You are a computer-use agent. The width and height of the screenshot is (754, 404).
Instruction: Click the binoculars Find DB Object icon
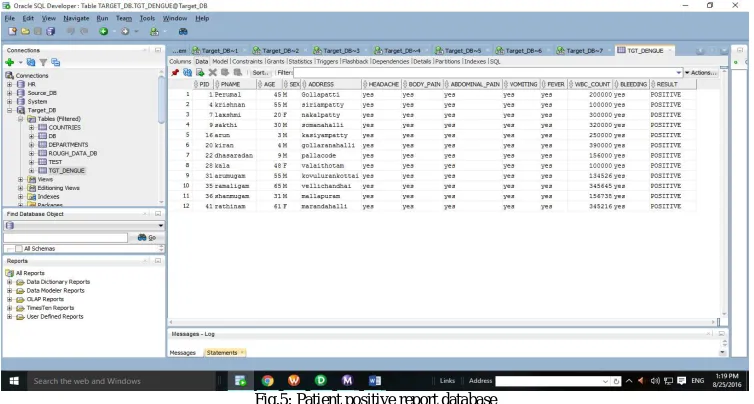pos(183,31)
